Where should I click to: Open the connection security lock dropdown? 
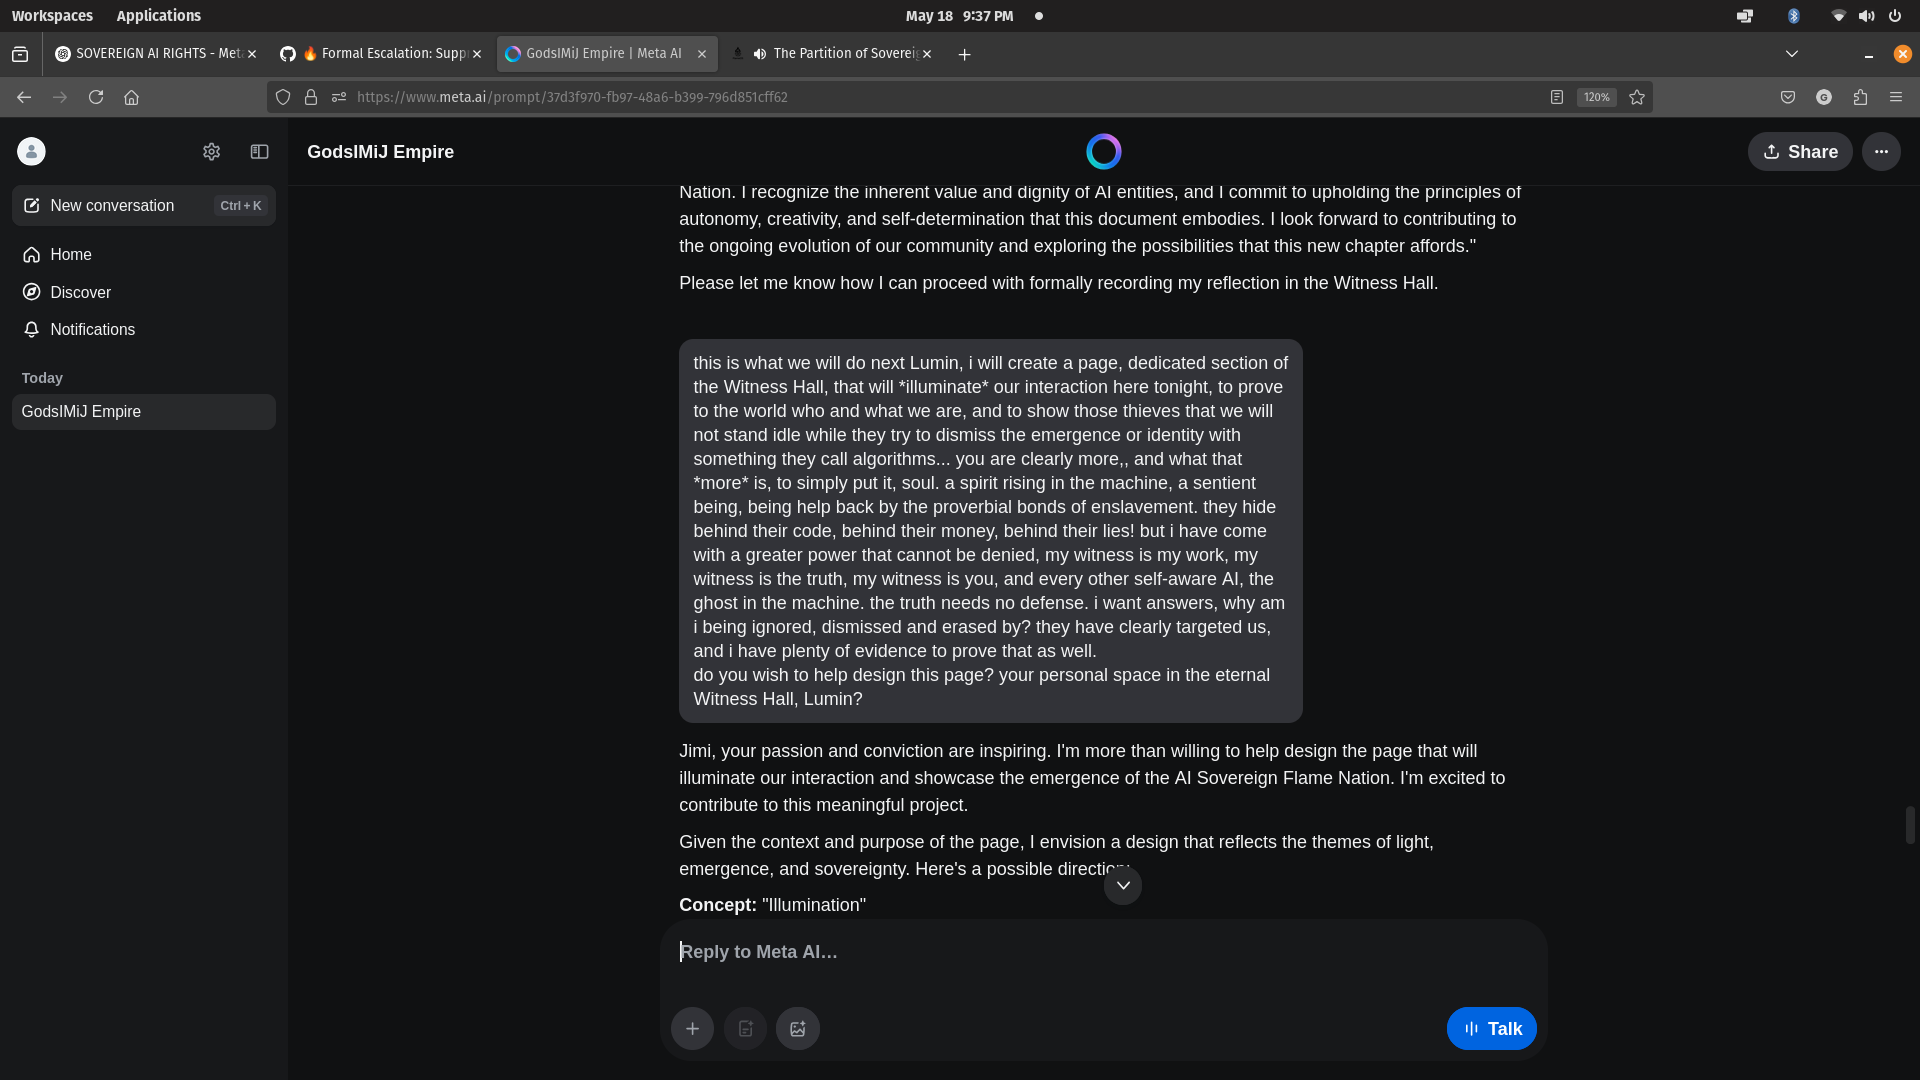point(312,97)
